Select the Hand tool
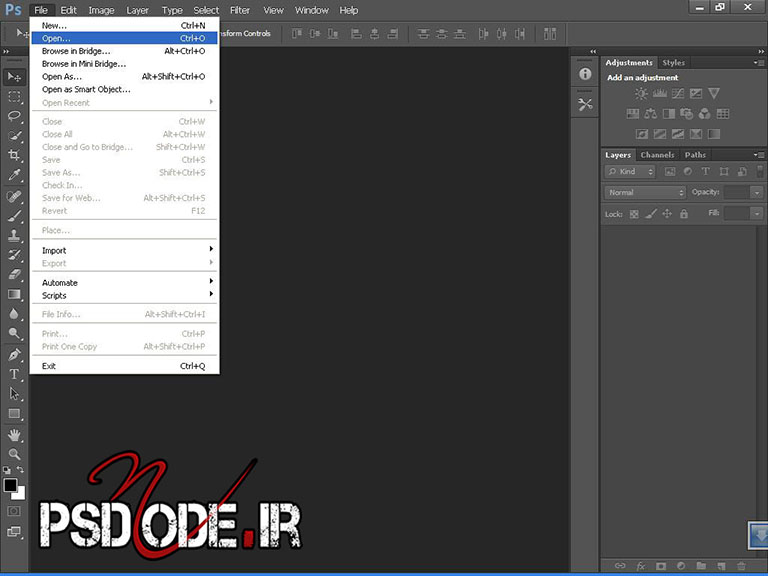Image resolution: width=768 pixels, height=576 pixels. [14, 435]
